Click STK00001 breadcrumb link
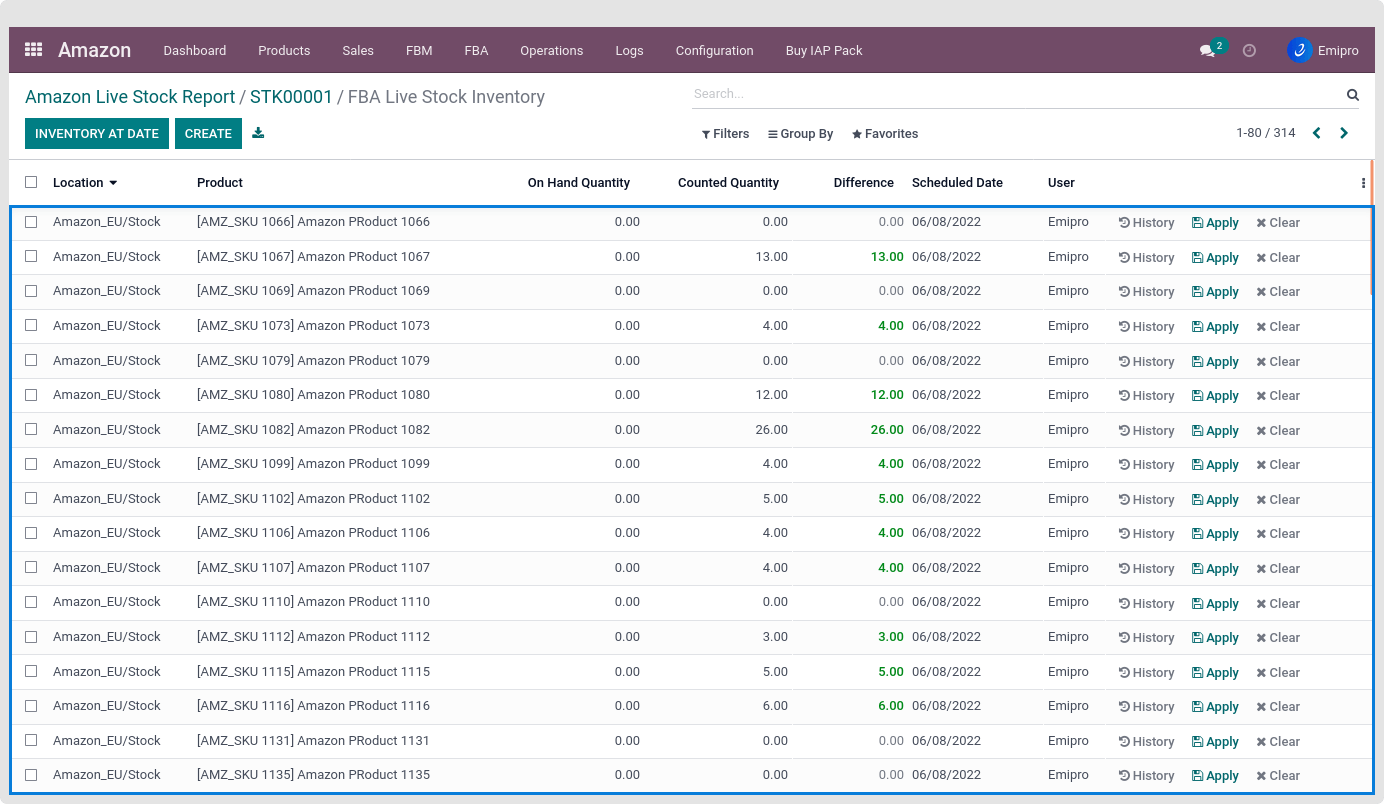The image size is (1384, 804). coord(291,97)
